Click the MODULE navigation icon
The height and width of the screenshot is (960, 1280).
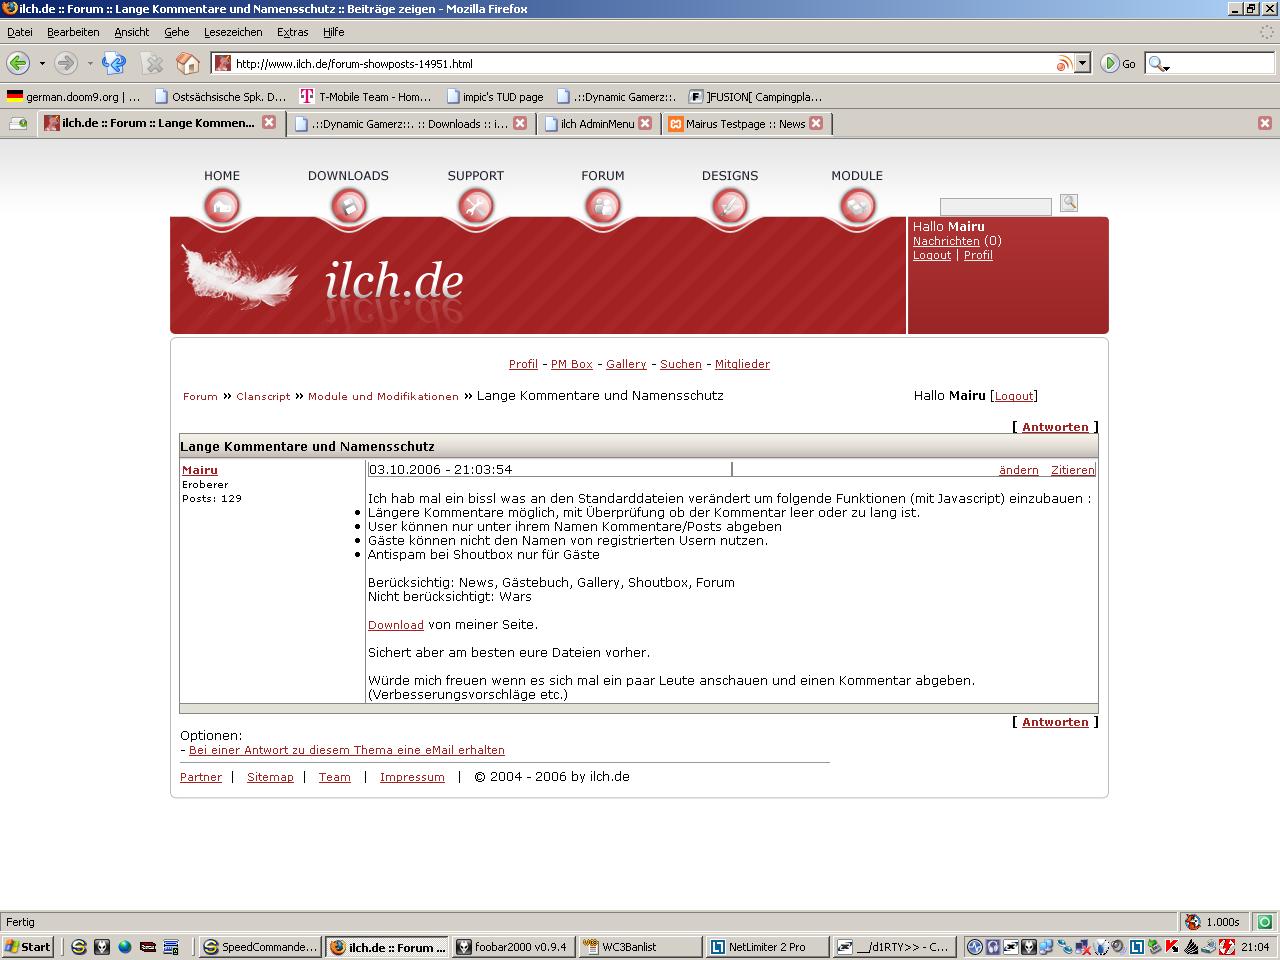click(857, 207)
